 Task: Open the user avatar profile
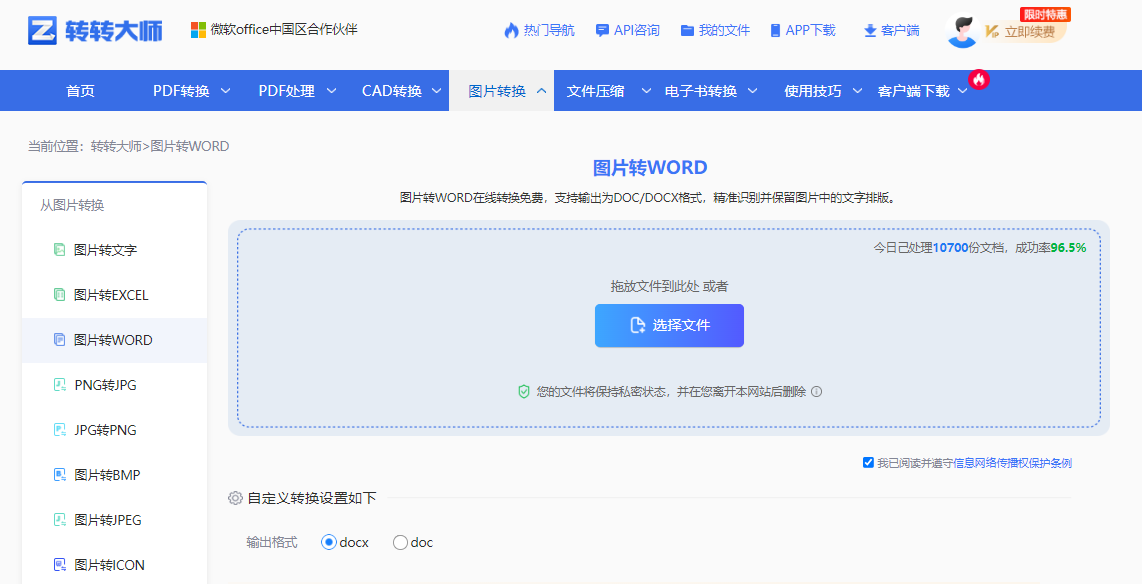coord(961,31)
